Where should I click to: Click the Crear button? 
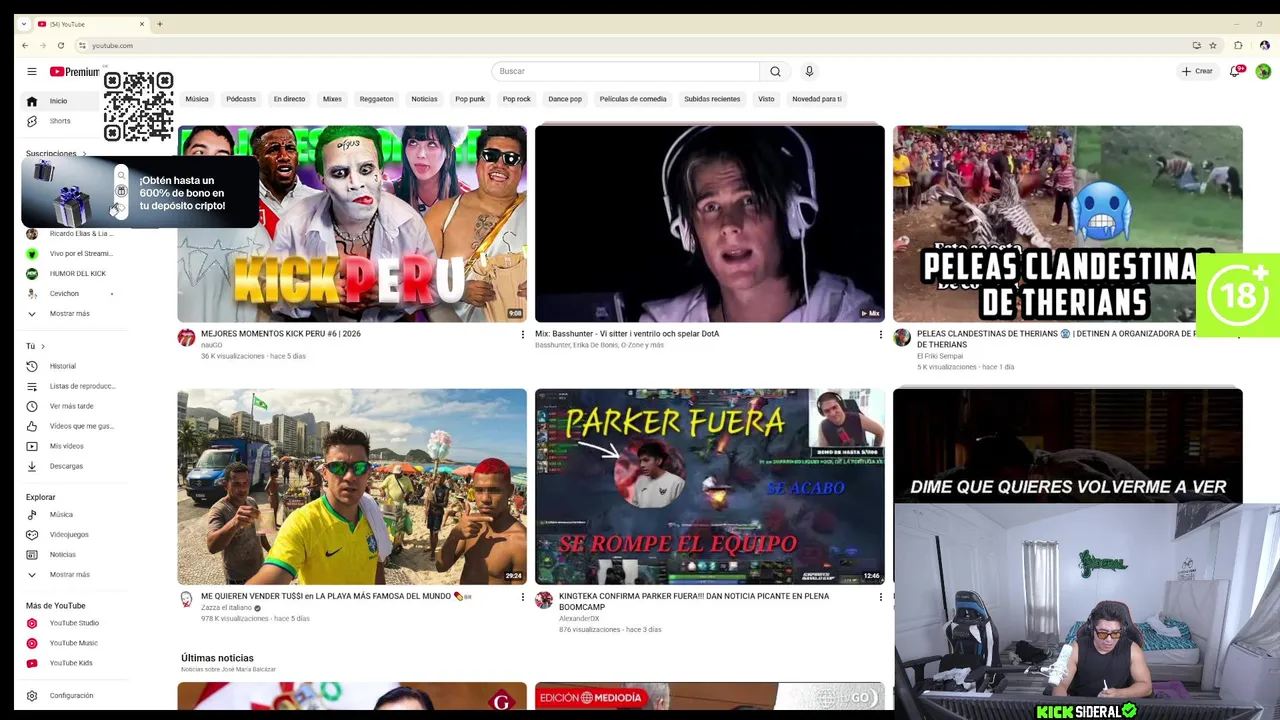pos(1197,71)
